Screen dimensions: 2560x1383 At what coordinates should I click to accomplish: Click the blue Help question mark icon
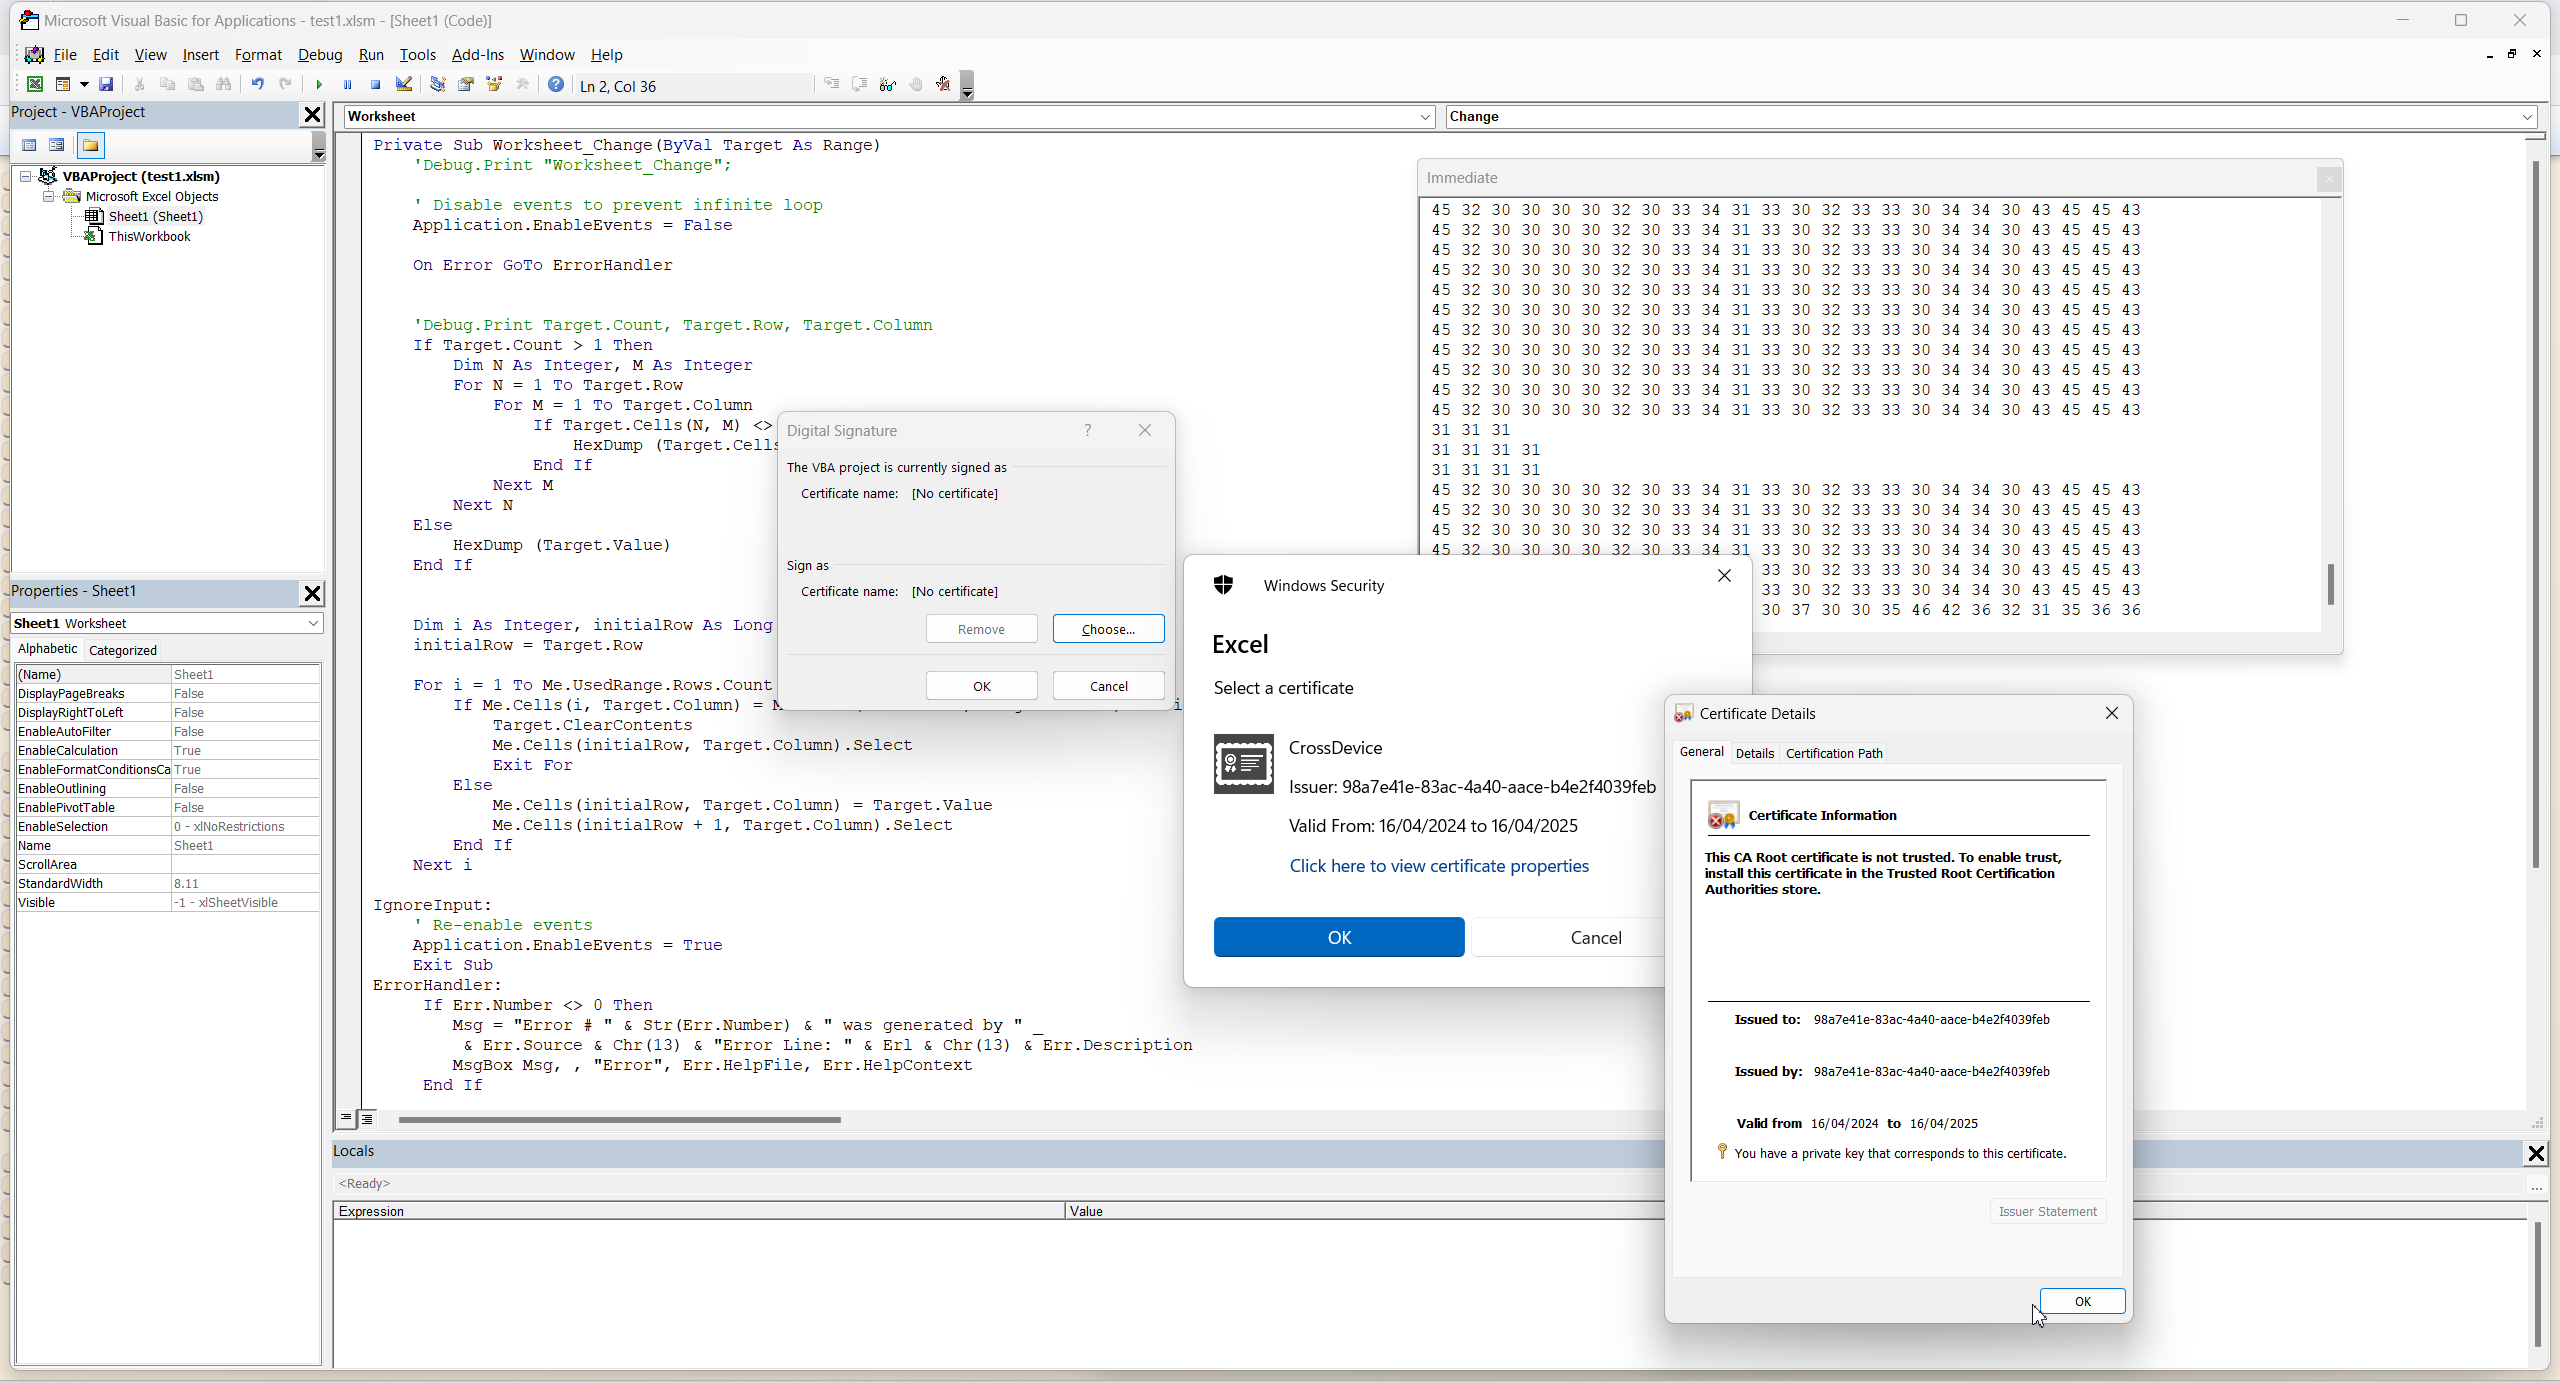point(556,85)
